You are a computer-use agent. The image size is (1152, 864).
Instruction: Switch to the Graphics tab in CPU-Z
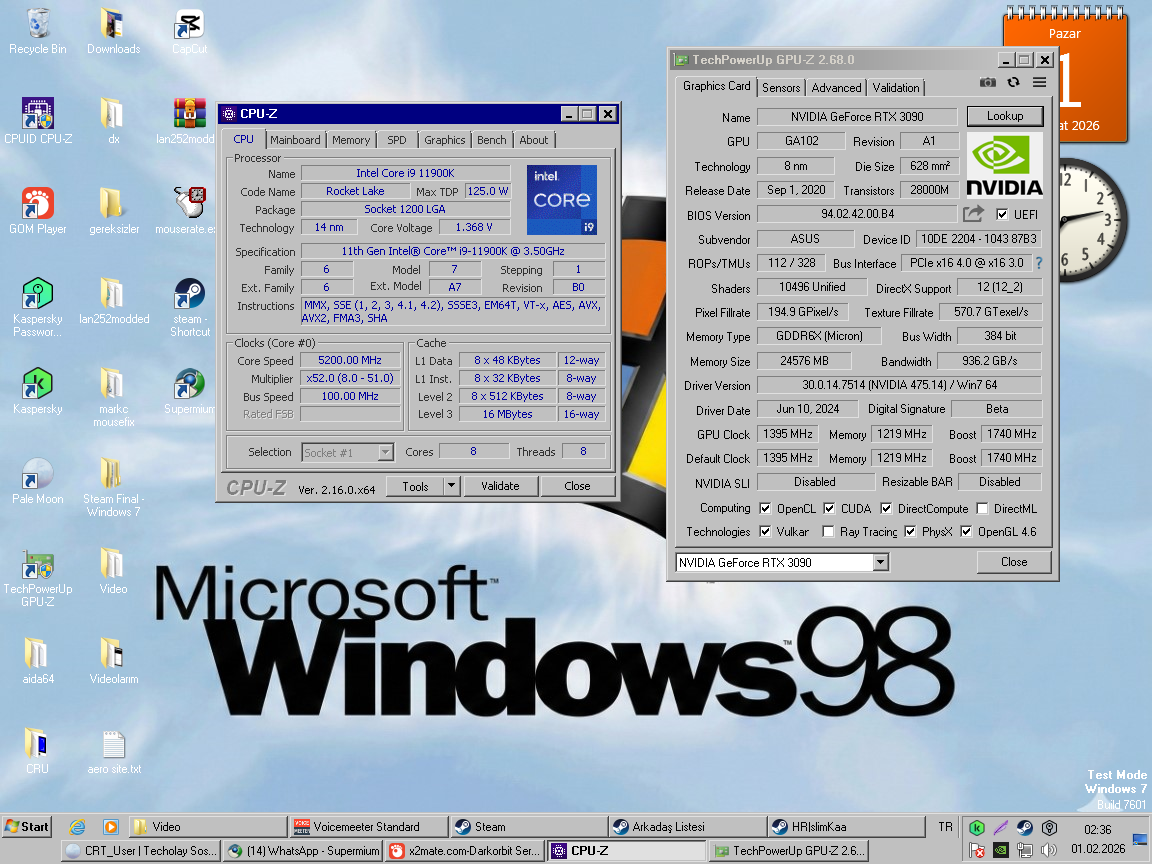click(x=444, y=140)
